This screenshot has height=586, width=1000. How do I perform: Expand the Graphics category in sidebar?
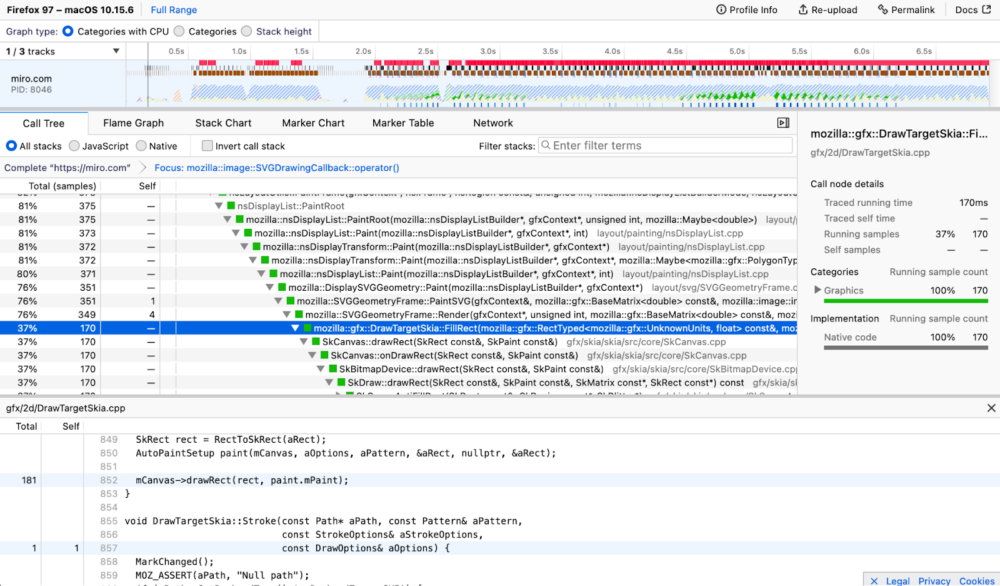coord(817,290)
